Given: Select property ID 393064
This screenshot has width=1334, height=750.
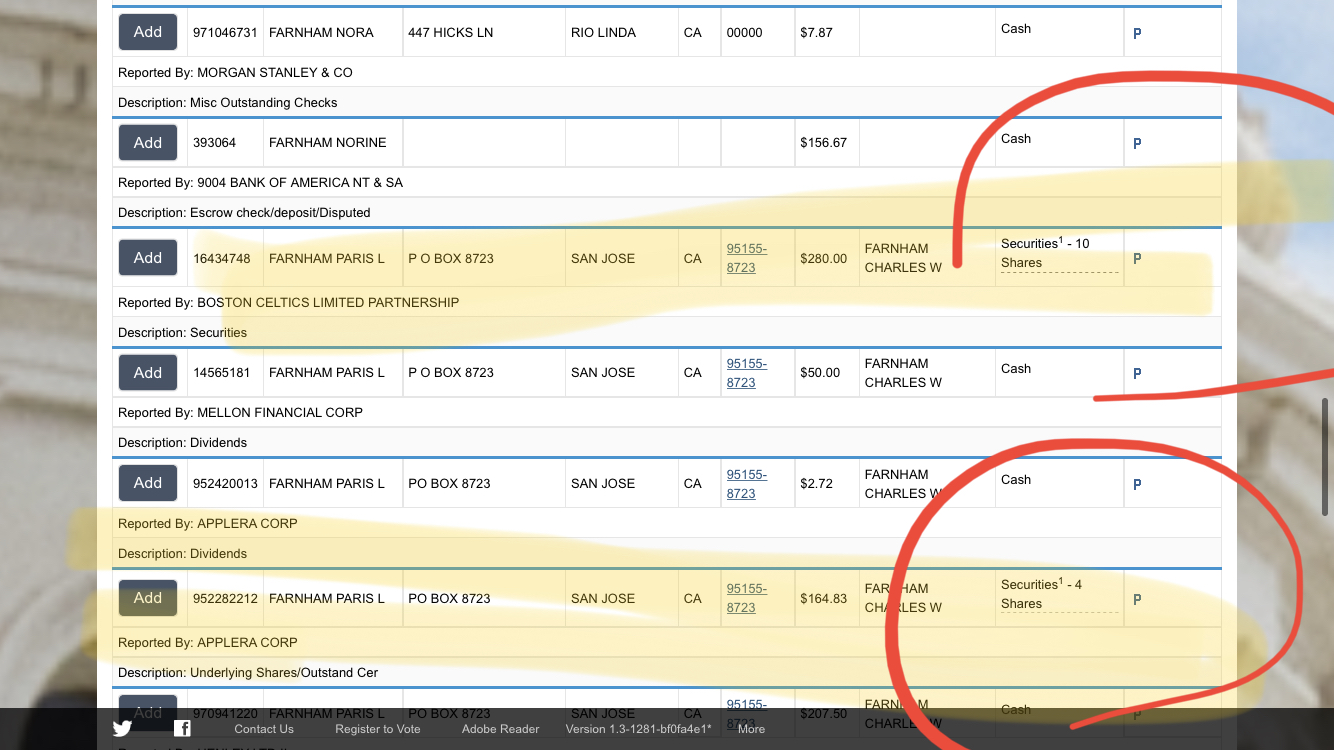Looking at the screenshot, I should tap(214, 143).
